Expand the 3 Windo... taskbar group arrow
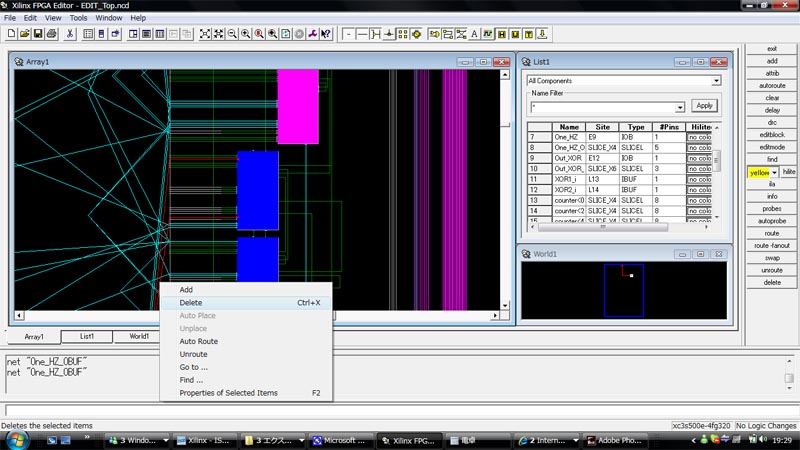Image resolution: width=800 pixels, height=450 pixels. tap(165, 440)
